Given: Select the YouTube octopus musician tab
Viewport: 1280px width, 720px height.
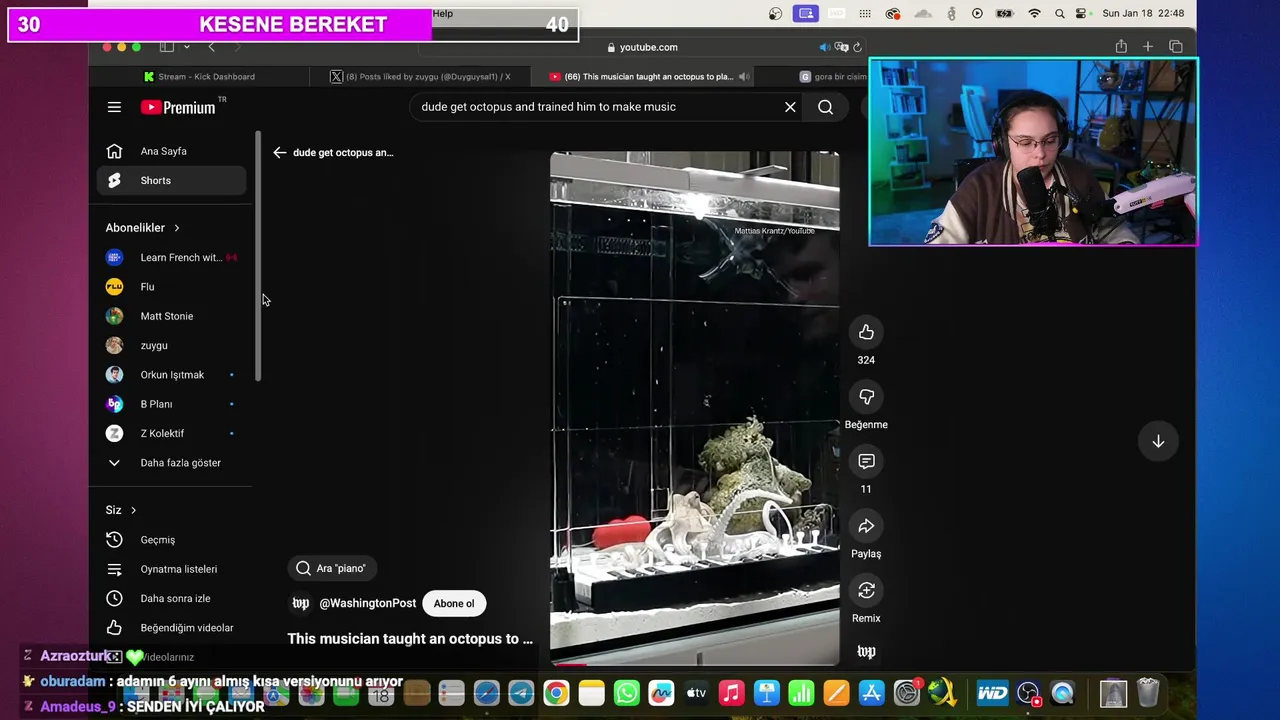Looking at the screenshot, I should 640,76.
